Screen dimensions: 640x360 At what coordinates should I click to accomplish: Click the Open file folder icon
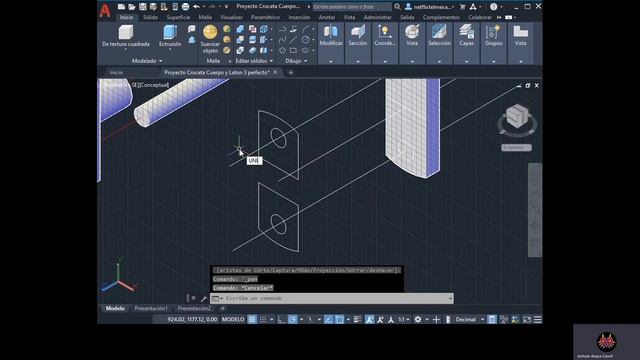point(131,7)
